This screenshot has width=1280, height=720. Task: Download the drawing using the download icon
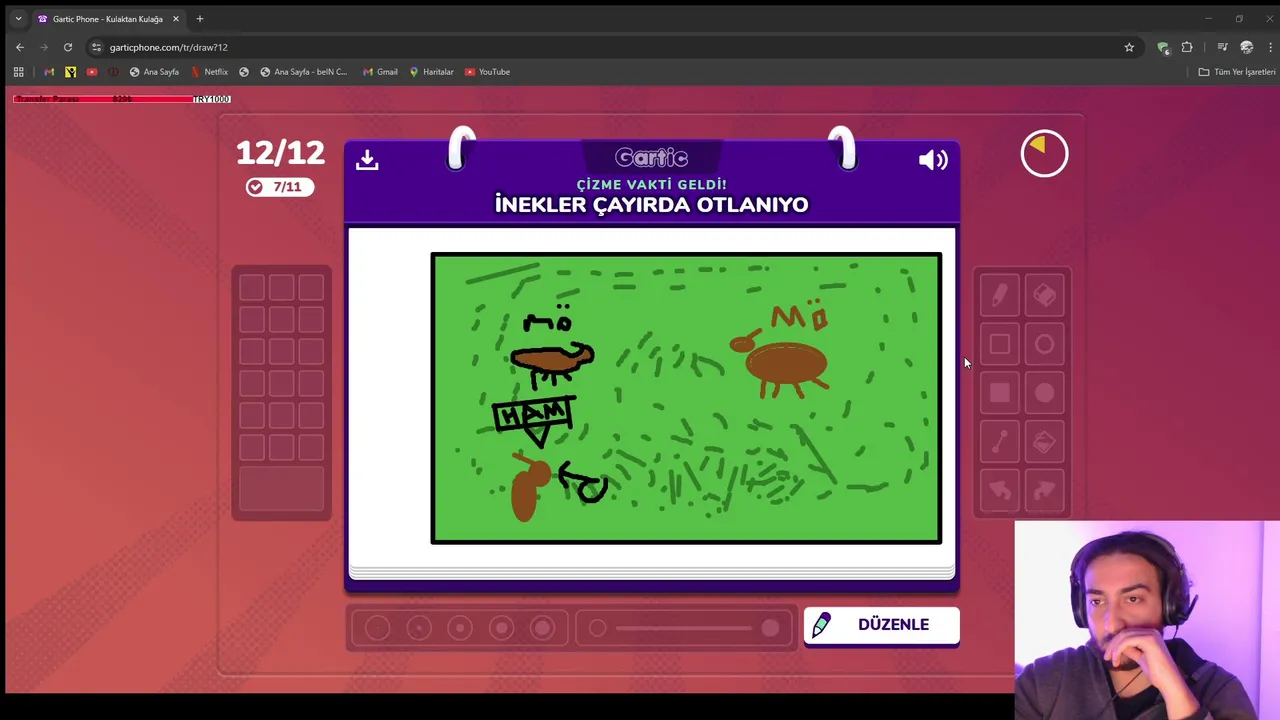click(x=367, y=160)
